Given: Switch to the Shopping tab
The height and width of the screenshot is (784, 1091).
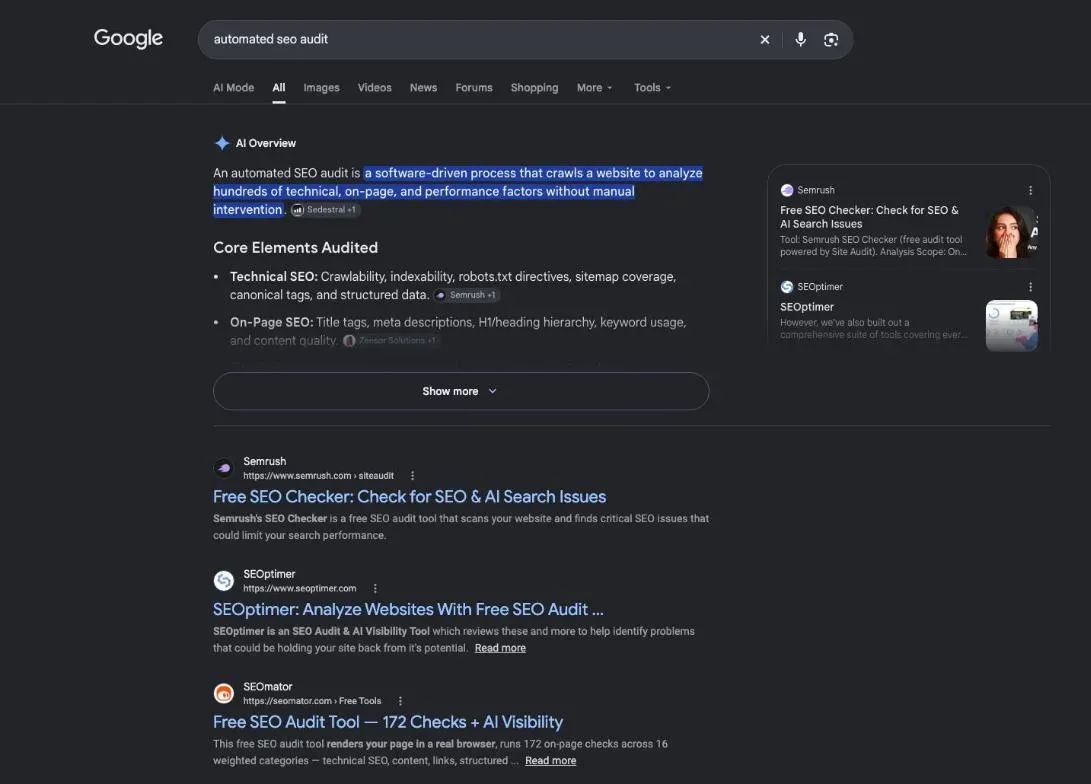Looking at the screenshot, I should (534, 88).
